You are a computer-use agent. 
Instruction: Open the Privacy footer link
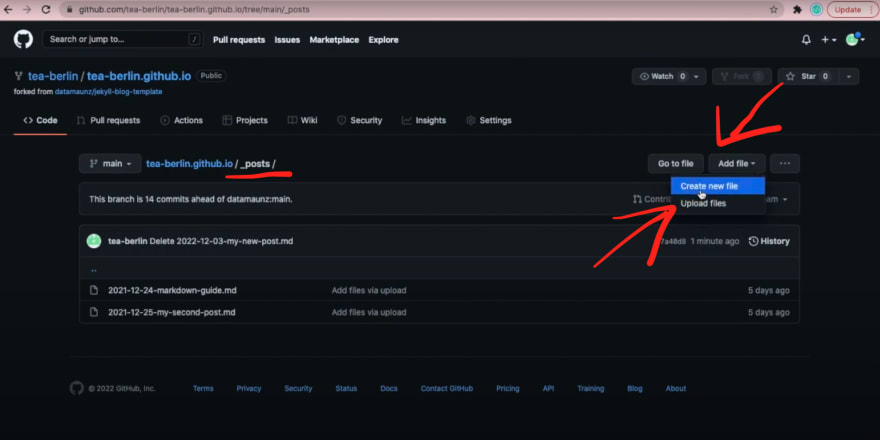click(249, 388)
